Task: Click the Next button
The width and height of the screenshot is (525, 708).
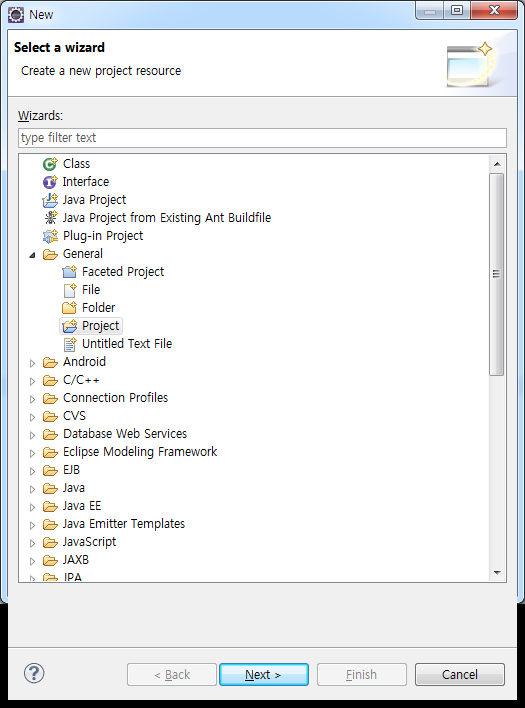Action: tap(264, 675)
